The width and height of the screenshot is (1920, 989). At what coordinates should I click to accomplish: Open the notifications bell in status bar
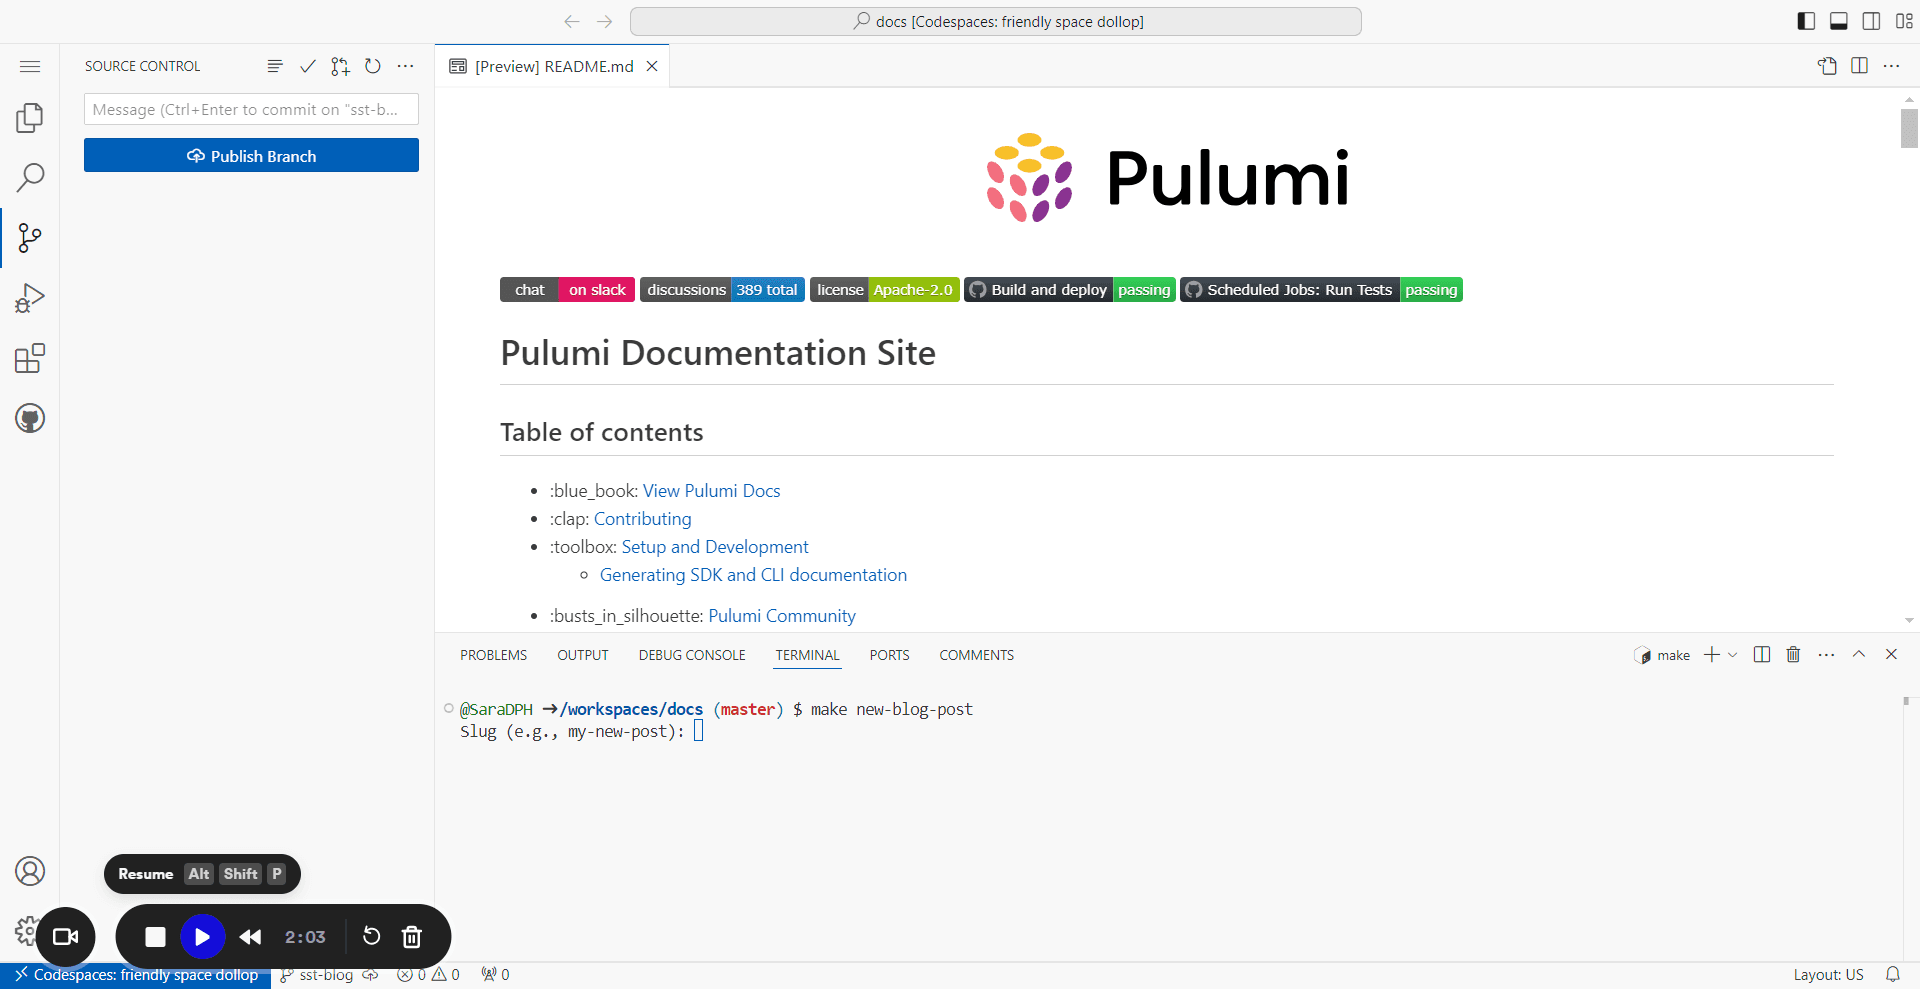(x=1893, y=975)
